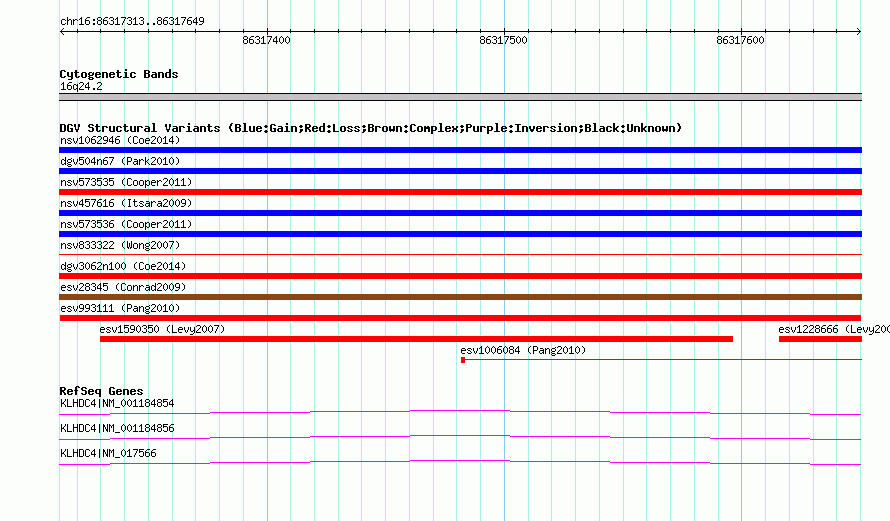Select the gray 16q24.2 cytogenetic band bar
This screenshot has width=890, height=521.
click(460, 97)
